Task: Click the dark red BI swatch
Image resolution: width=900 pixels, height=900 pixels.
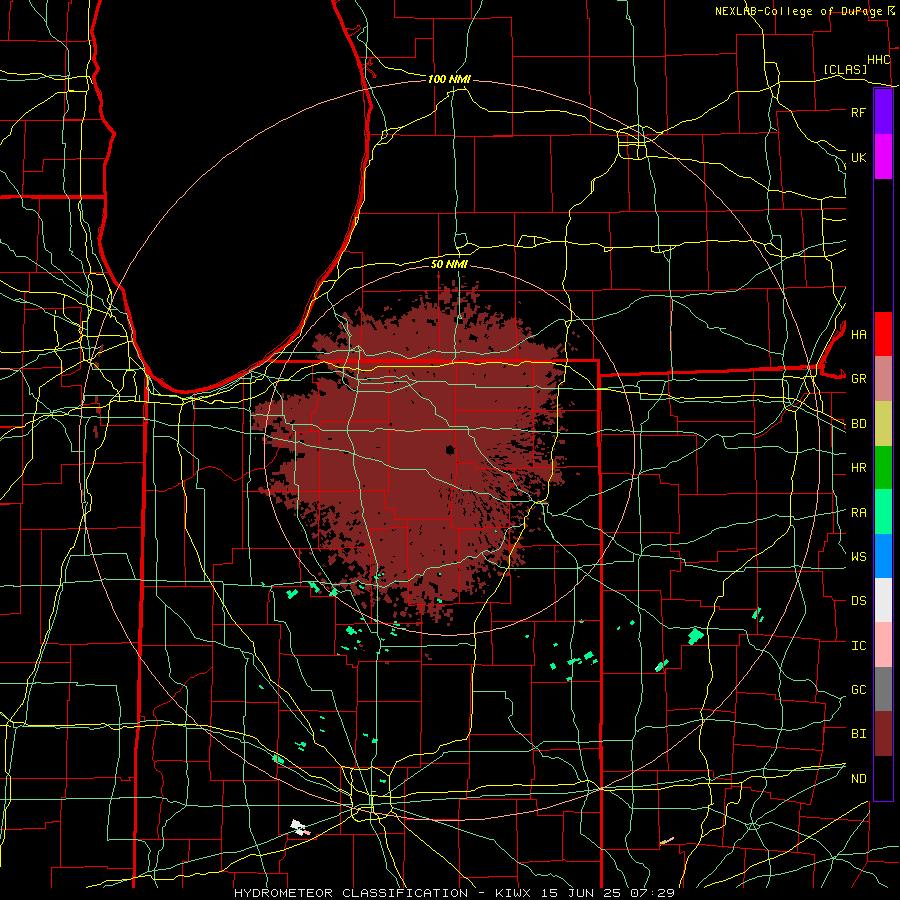Action: pyautogui.click(x=883, y=734)
